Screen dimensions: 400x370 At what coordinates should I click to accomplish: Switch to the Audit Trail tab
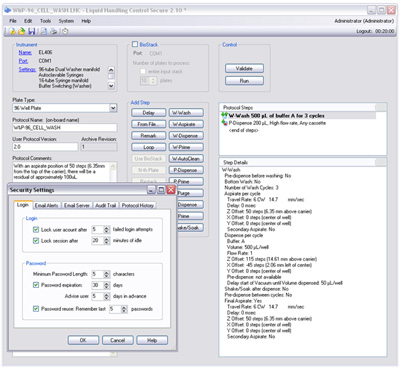(x=106, y=205)
